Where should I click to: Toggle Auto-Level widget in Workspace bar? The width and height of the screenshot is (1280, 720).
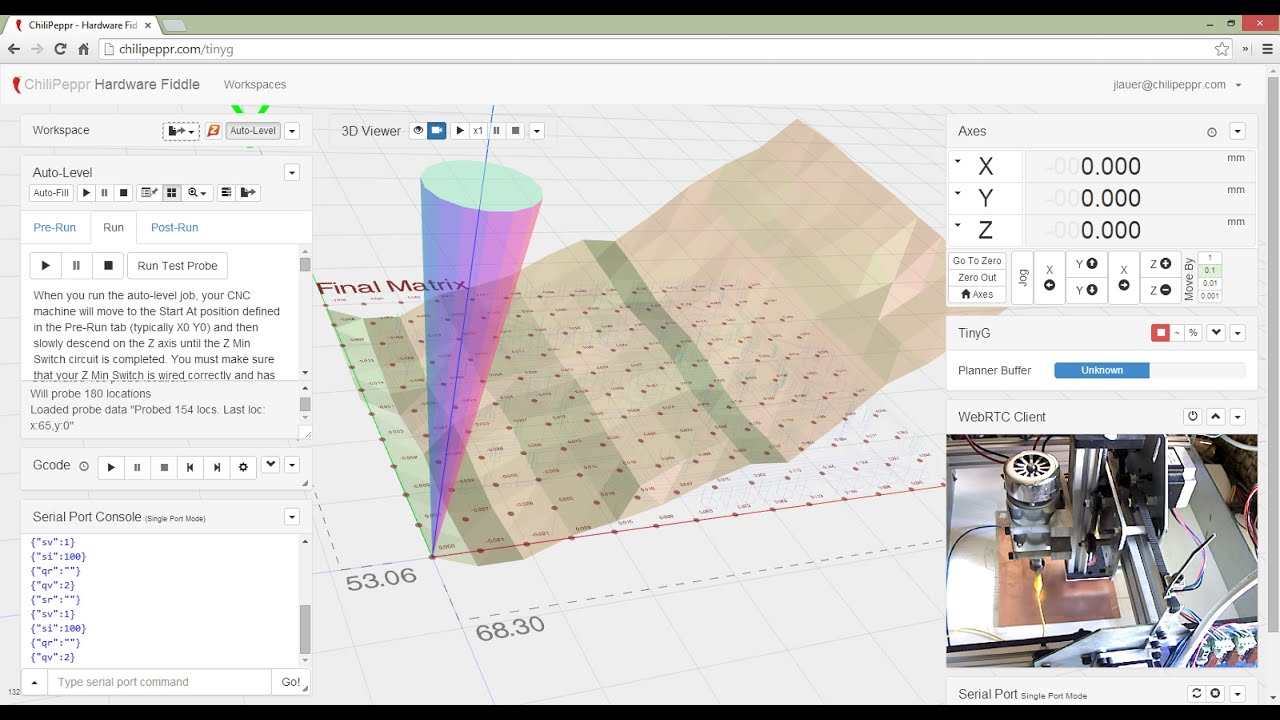253,131
